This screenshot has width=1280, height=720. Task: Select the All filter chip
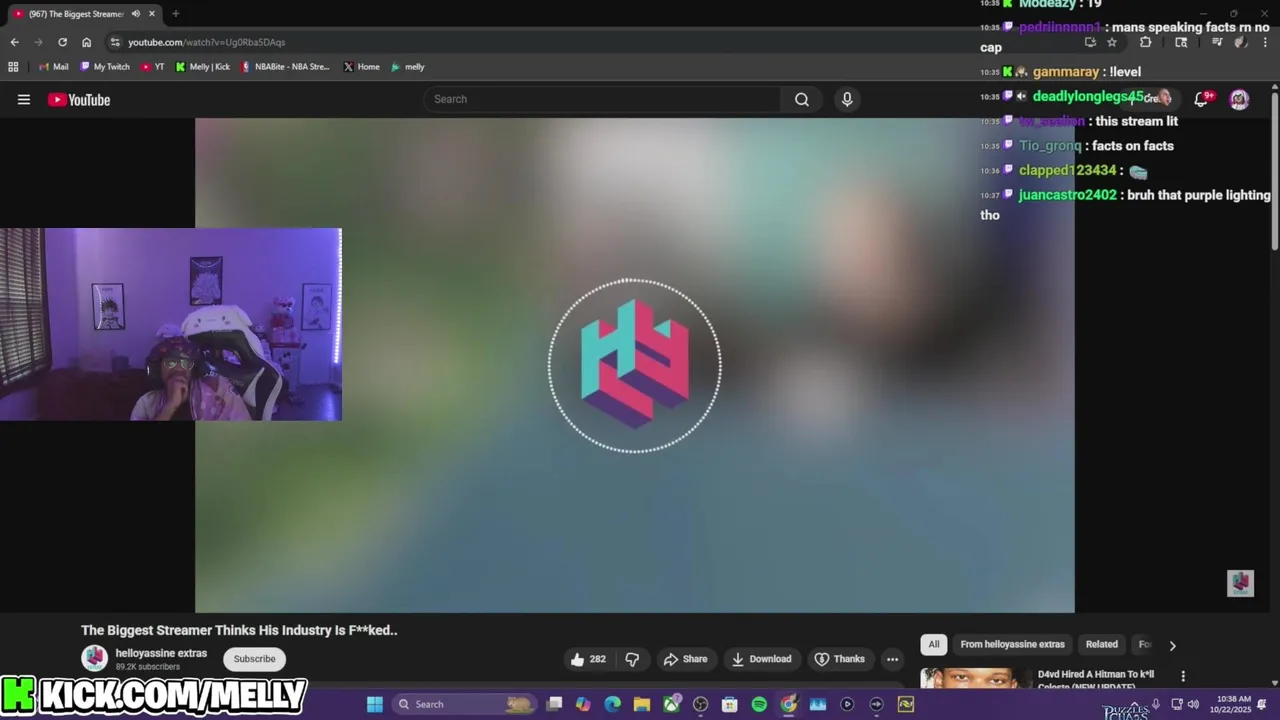pos(934,644)
